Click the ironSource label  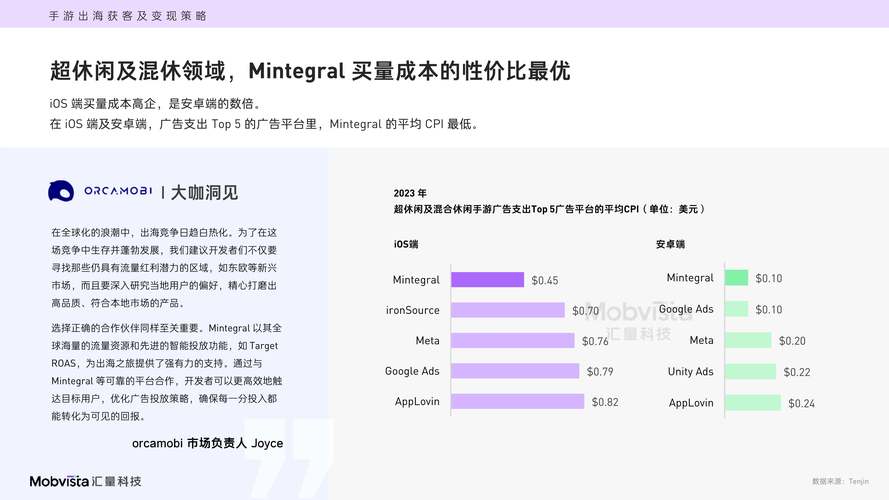413,310
